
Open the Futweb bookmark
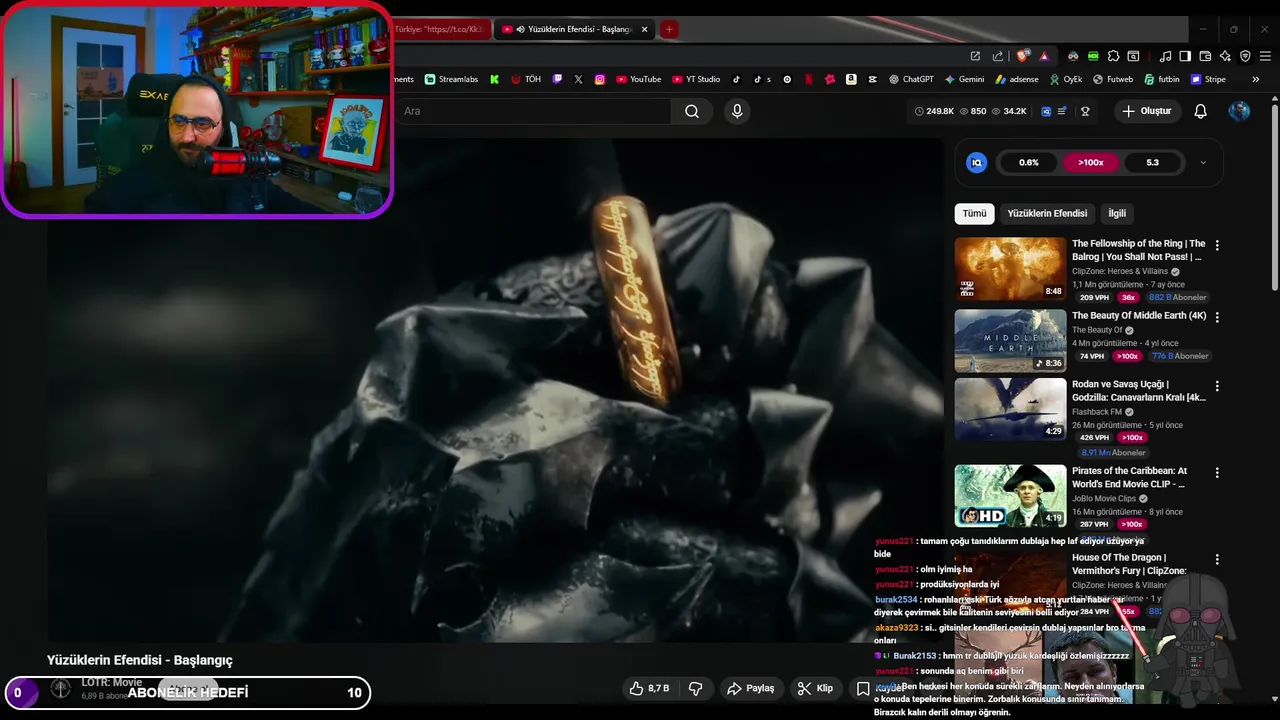pyautogui.click(x=1113, y=79)
